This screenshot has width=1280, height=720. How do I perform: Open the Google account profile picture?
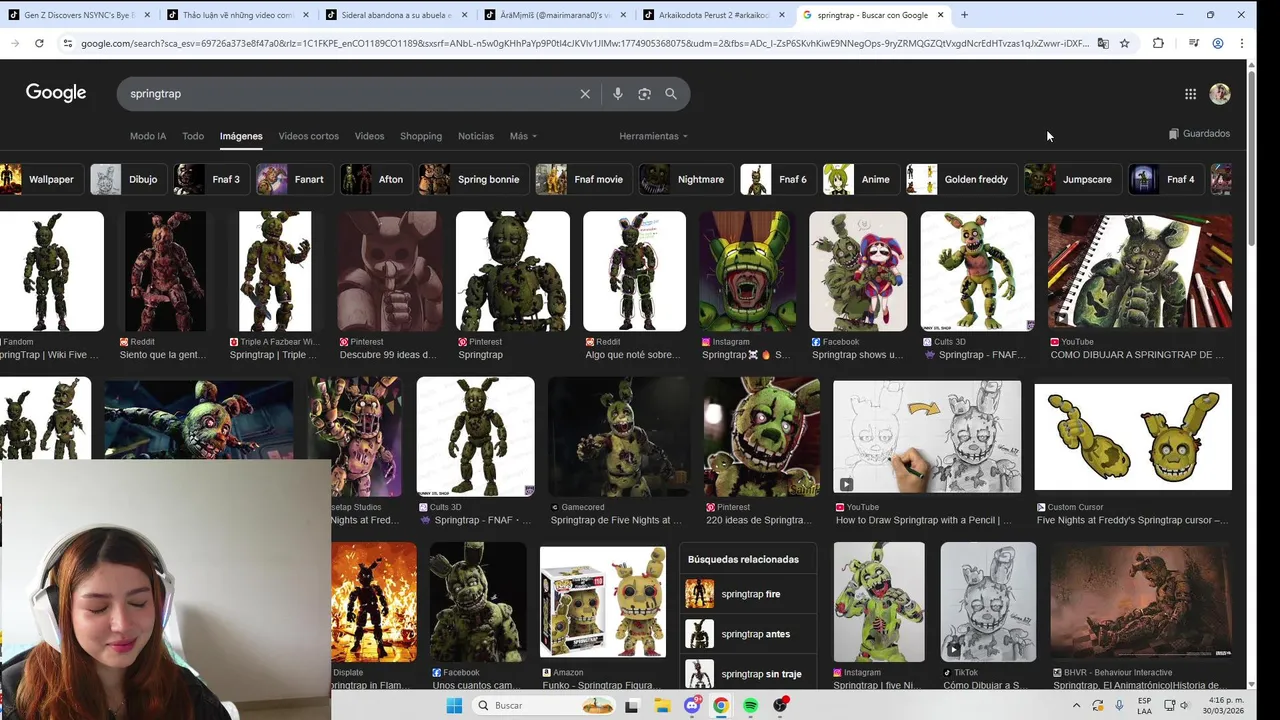[1220, 94]
